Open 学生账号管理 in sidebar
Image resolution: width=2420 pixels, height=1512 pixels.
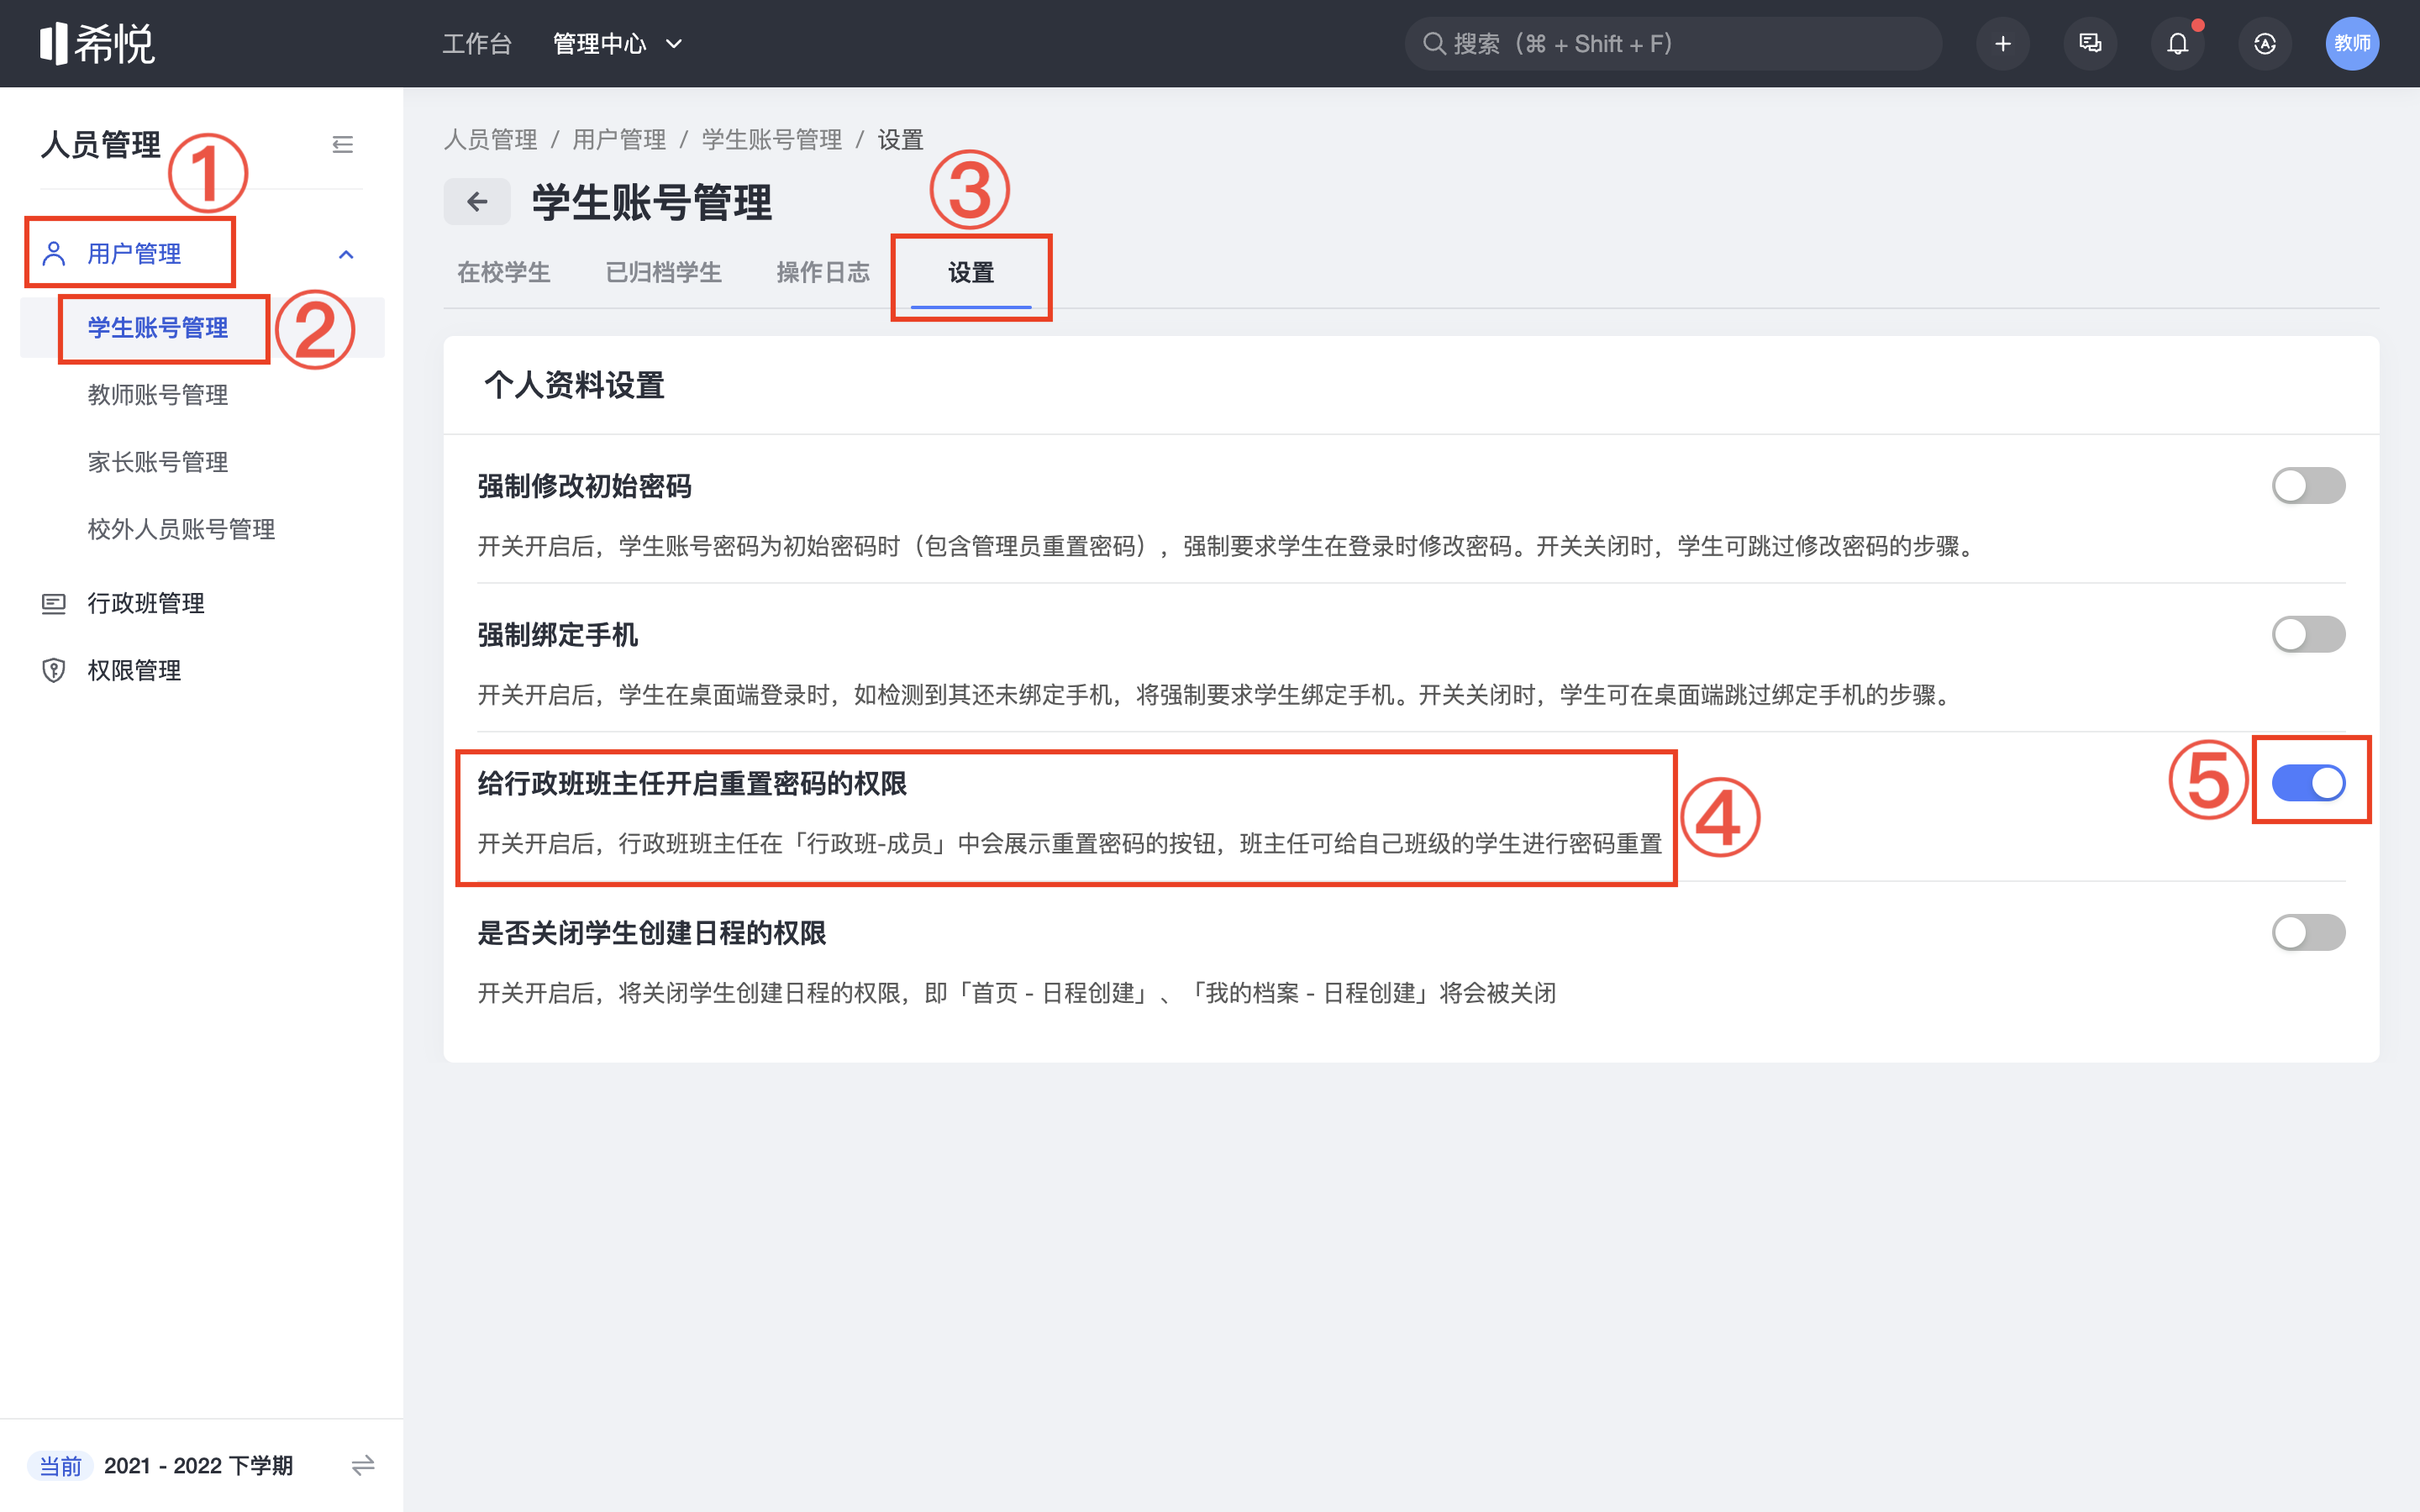pyautogui.click(x=158, y=328)
